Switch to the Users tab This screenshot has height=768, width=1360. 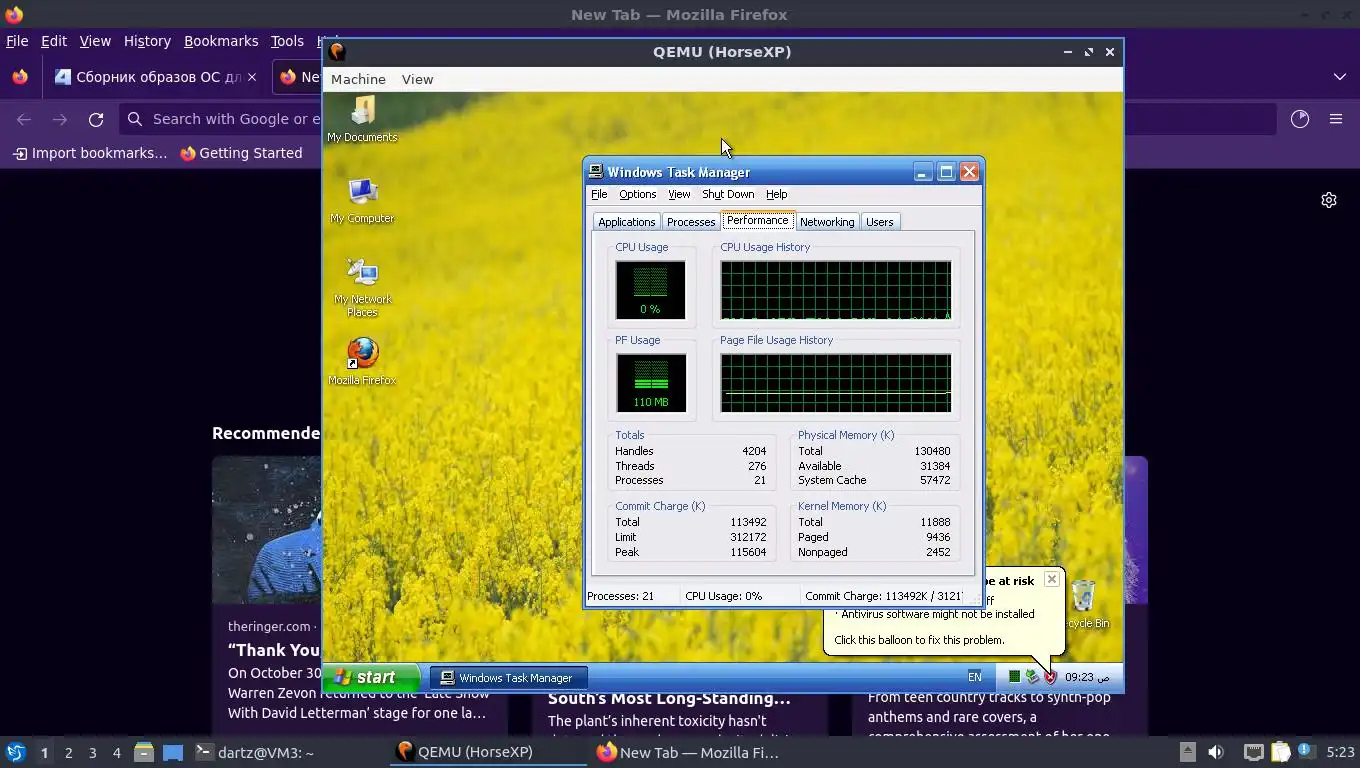tap(880, 222)
